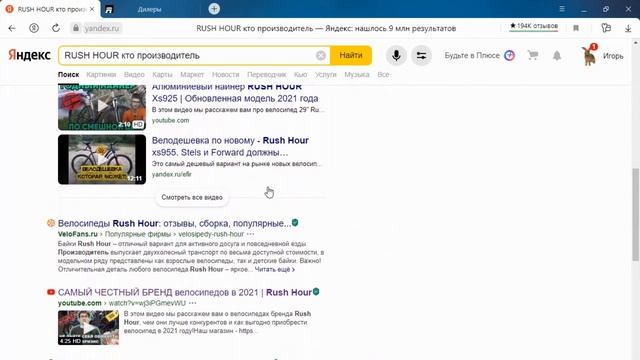This screenshot has height=360, width=640.
Task: Expand snippet with Читать ещё
Action: 274,269
